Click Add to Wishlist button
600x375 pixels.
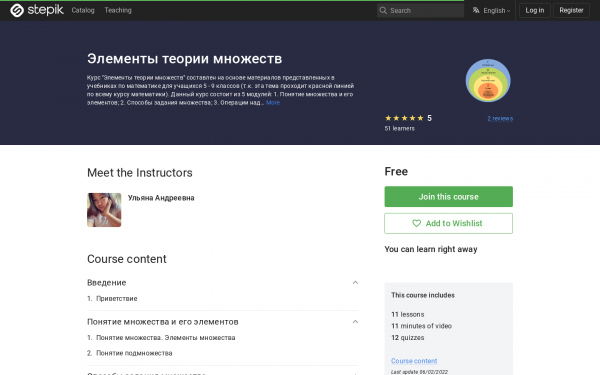[x=448, y=223]
